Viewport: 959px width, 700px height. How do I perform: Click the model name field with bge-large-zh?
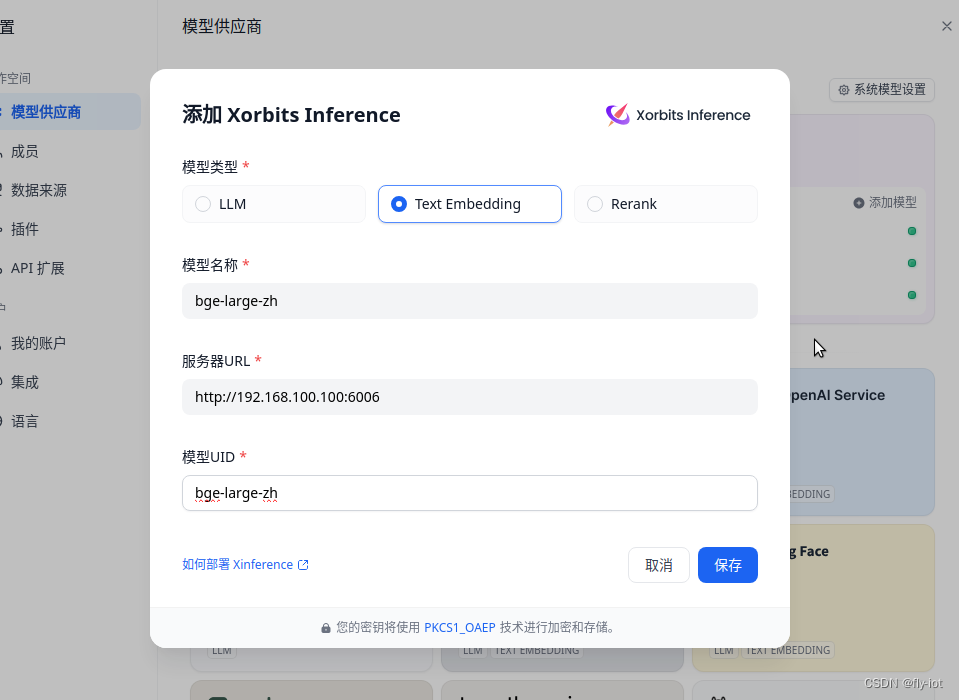click(x=470, y=301)
